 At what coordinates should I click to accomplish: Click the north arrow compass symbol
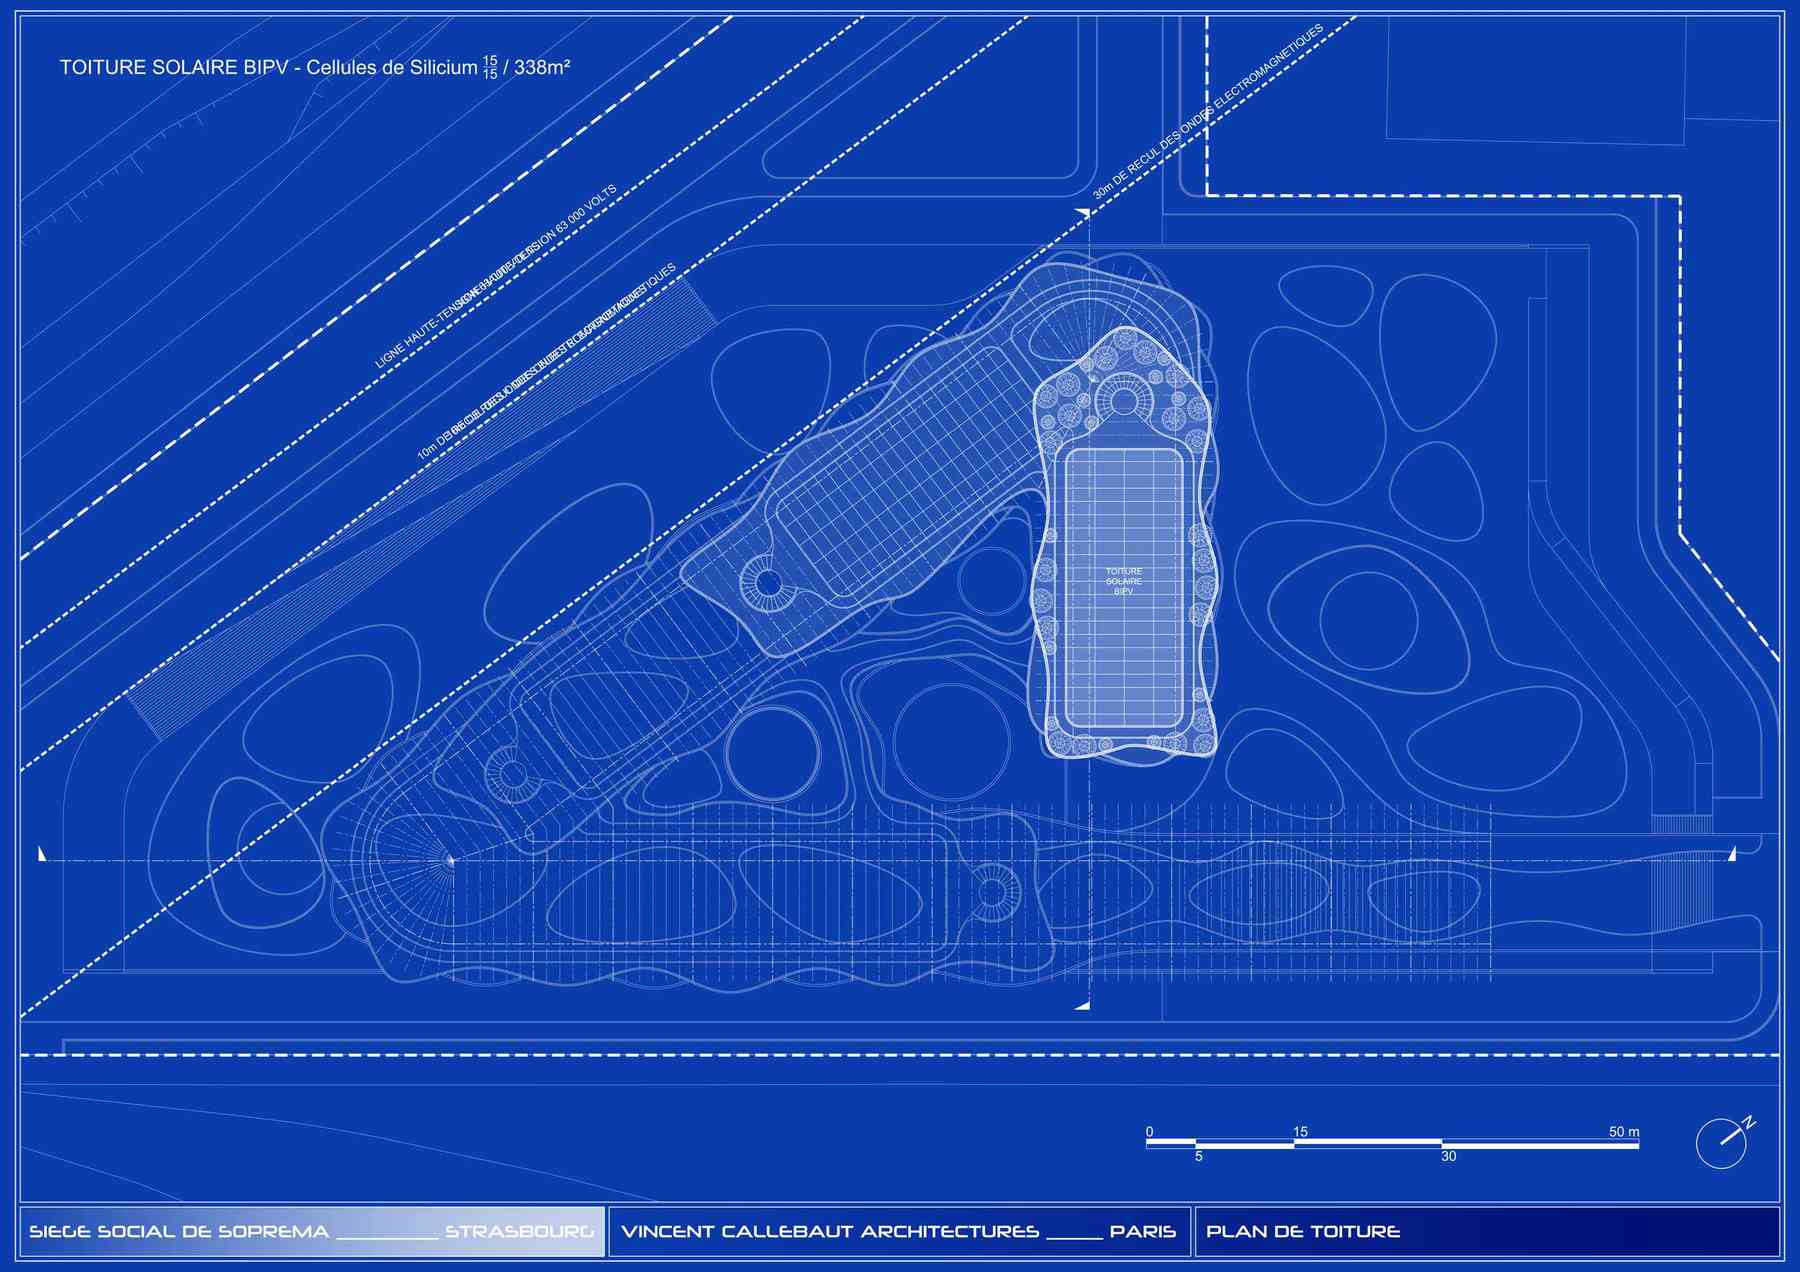[x=1722, y=1142]
